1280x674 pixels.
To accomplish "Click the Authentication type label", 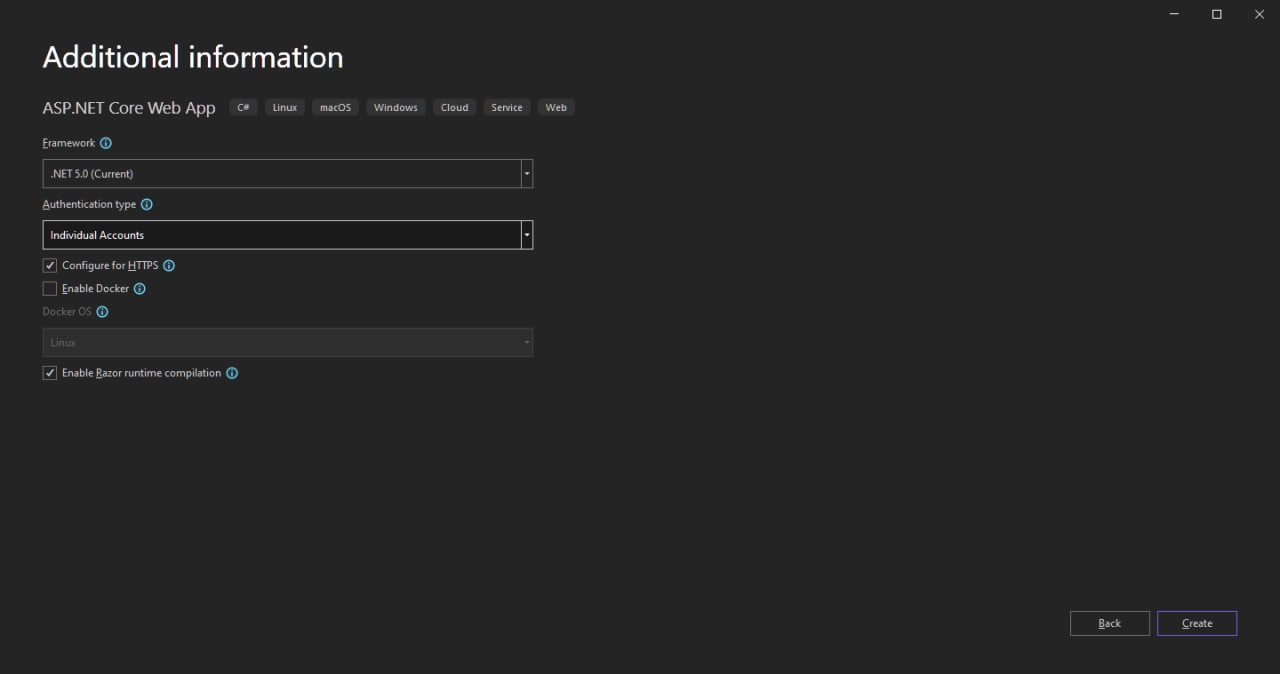I will (x=89, y=204).
